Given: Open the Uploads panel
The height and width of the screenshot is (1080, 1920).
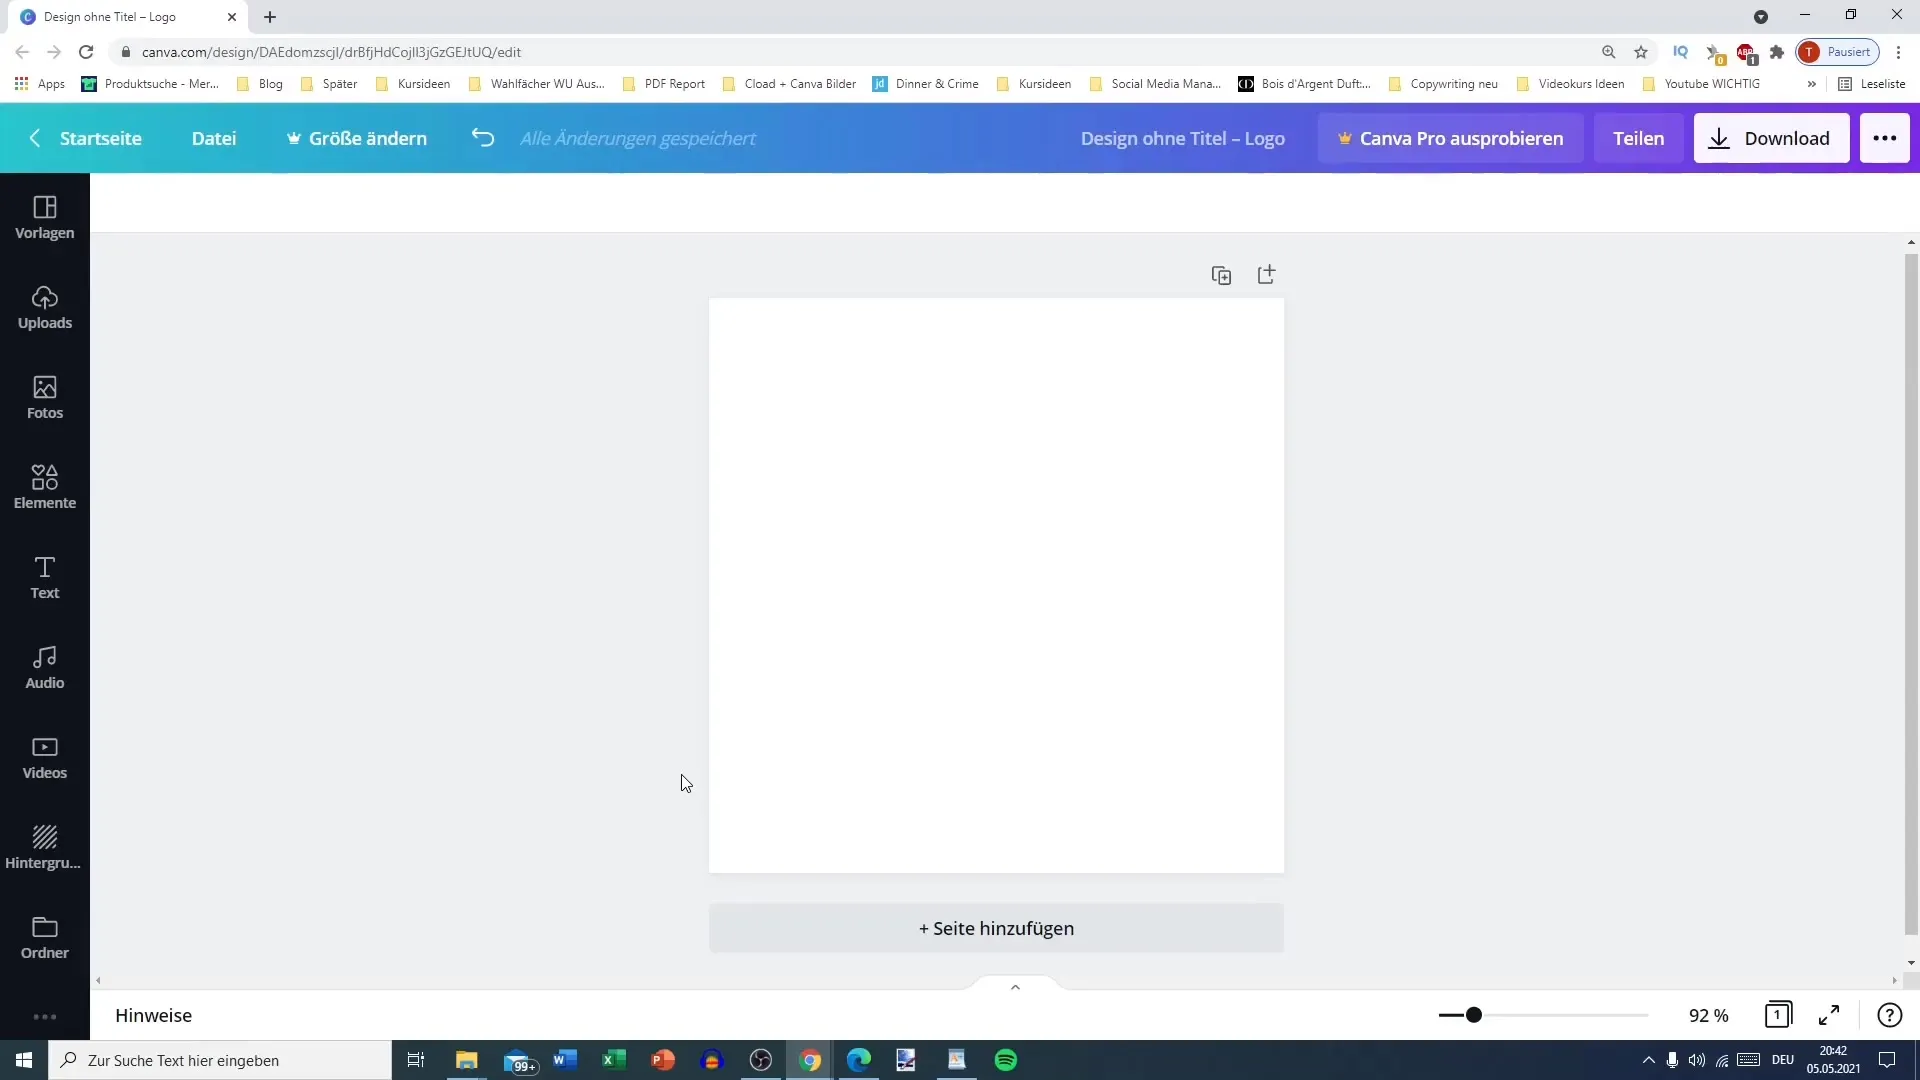Looking at the screenshot, I should point(45,306).
